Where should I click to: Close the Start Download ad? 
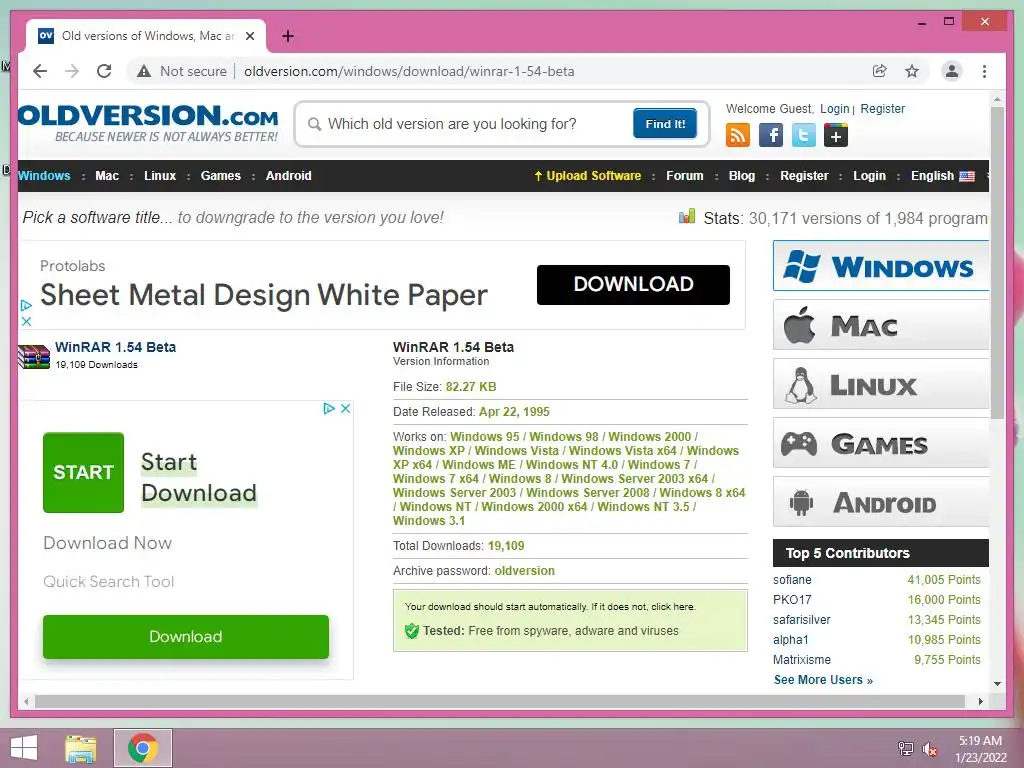345,408
